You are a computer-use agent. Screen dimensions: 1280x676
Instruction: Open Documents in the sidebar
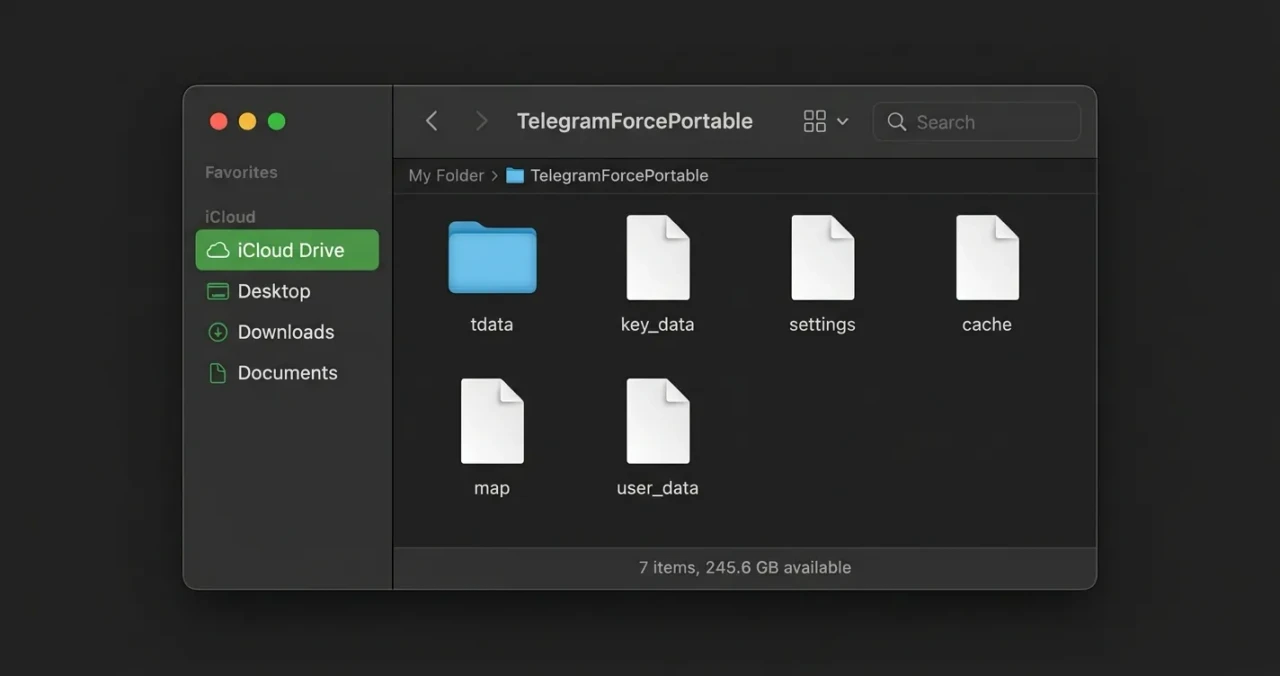click(x=287, y=373)
